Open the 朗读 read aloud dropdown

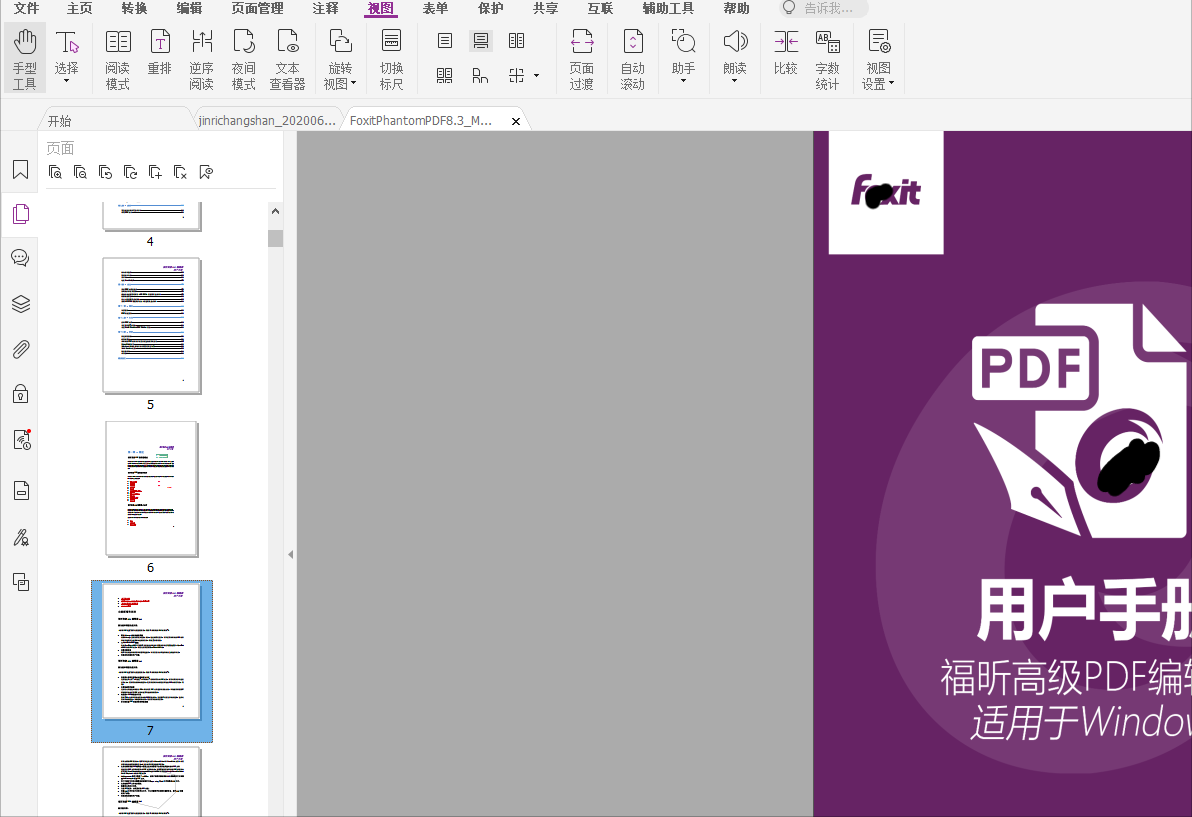coord(735,55)
